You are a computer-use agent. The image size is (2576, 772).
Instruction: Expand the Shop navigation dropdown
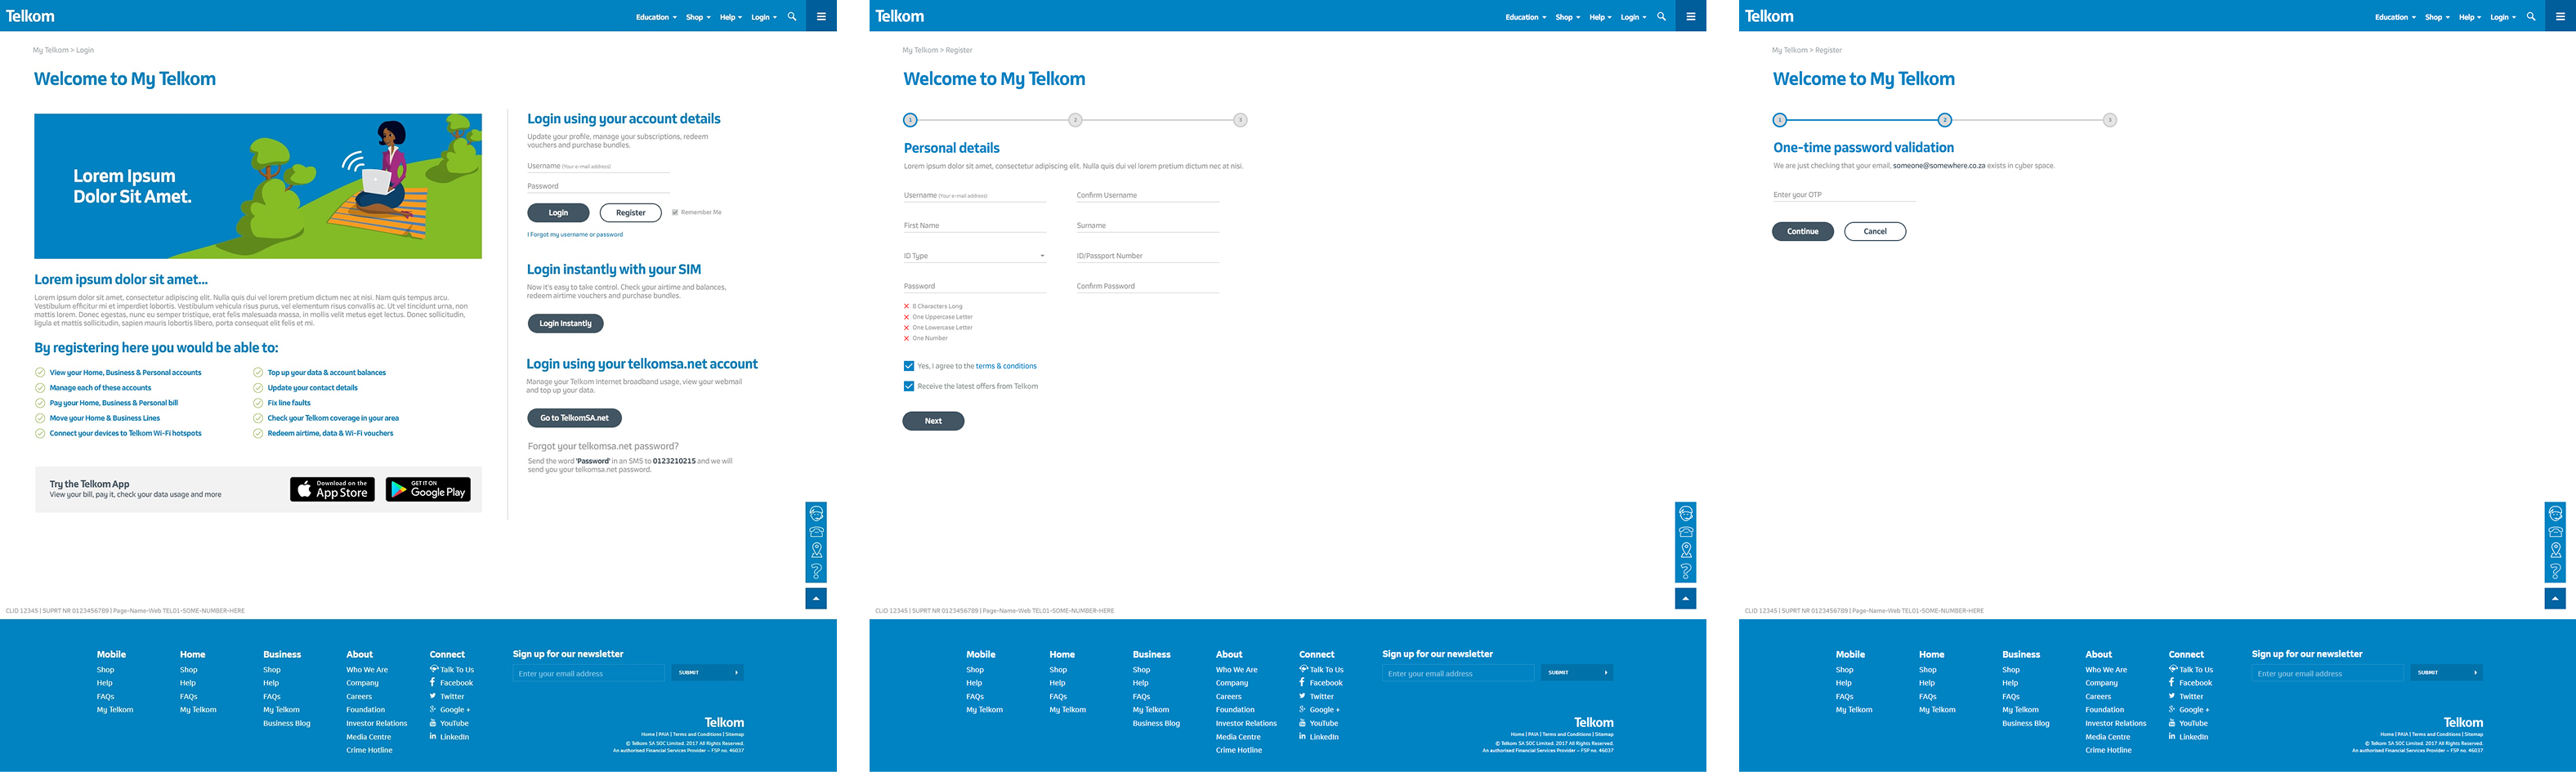pyautogui.click(x=697, y=16)
